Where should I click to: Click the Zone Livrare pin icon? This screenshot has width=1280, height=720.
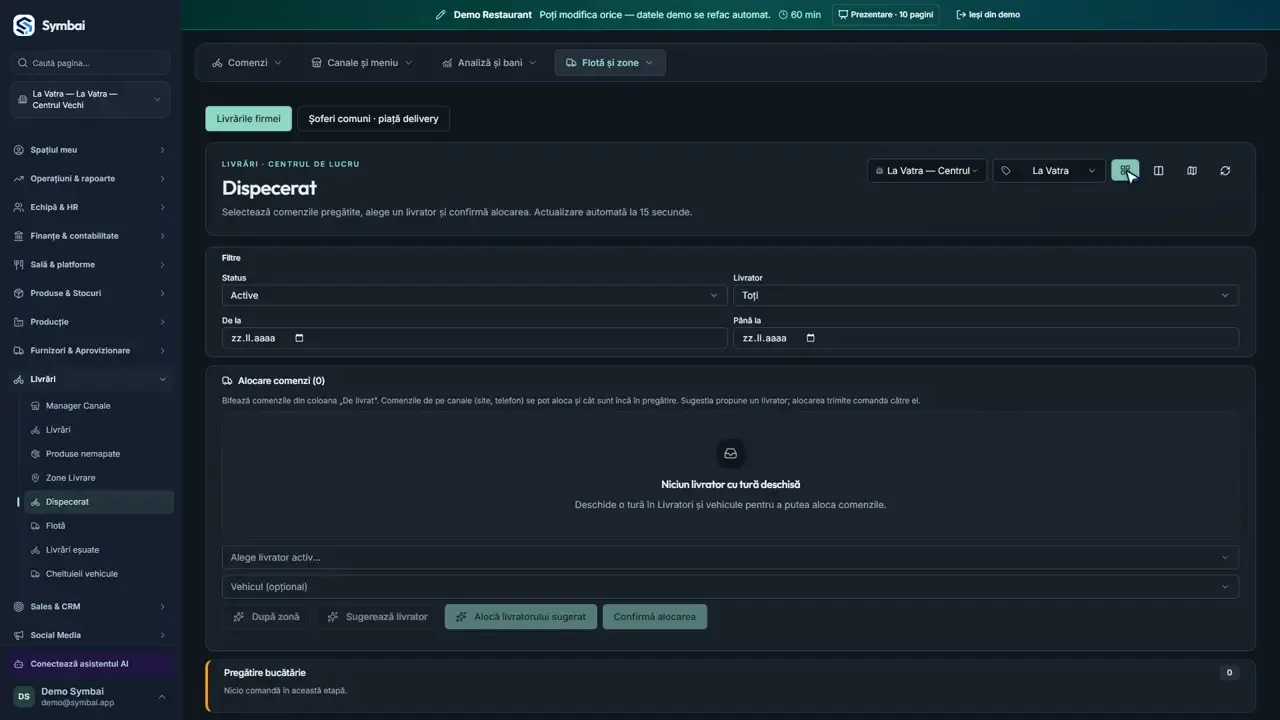point(36,478)
